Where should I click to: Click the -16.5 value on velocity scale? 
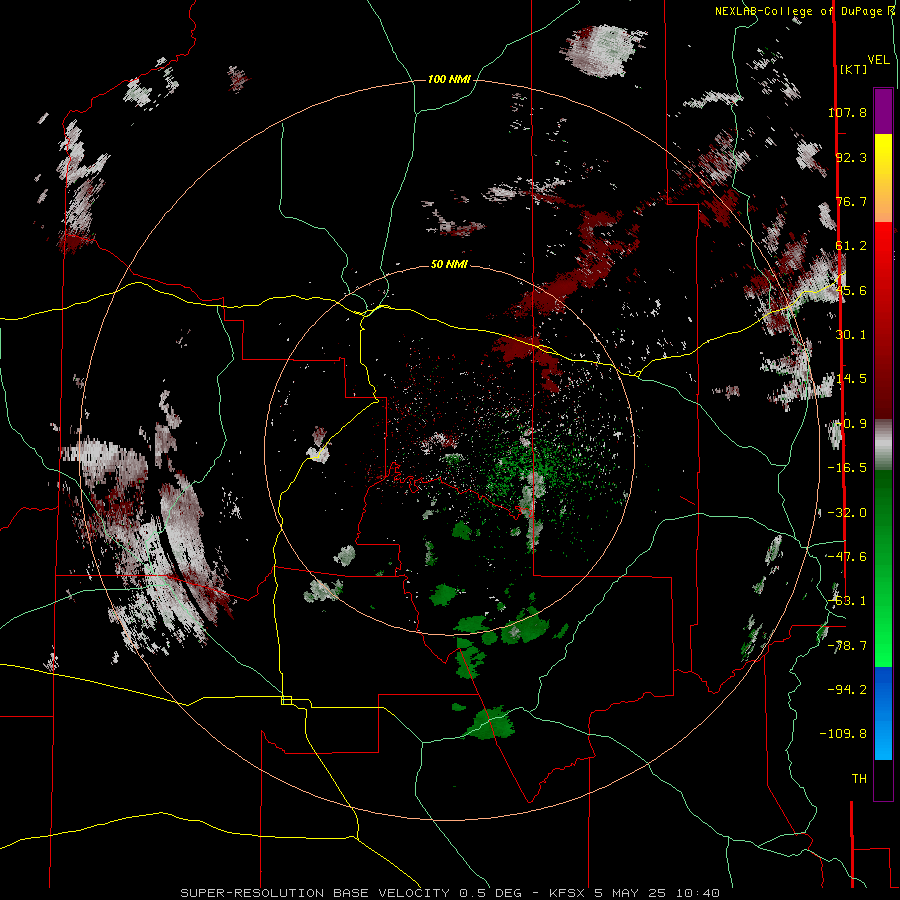[x=847, y=468]
